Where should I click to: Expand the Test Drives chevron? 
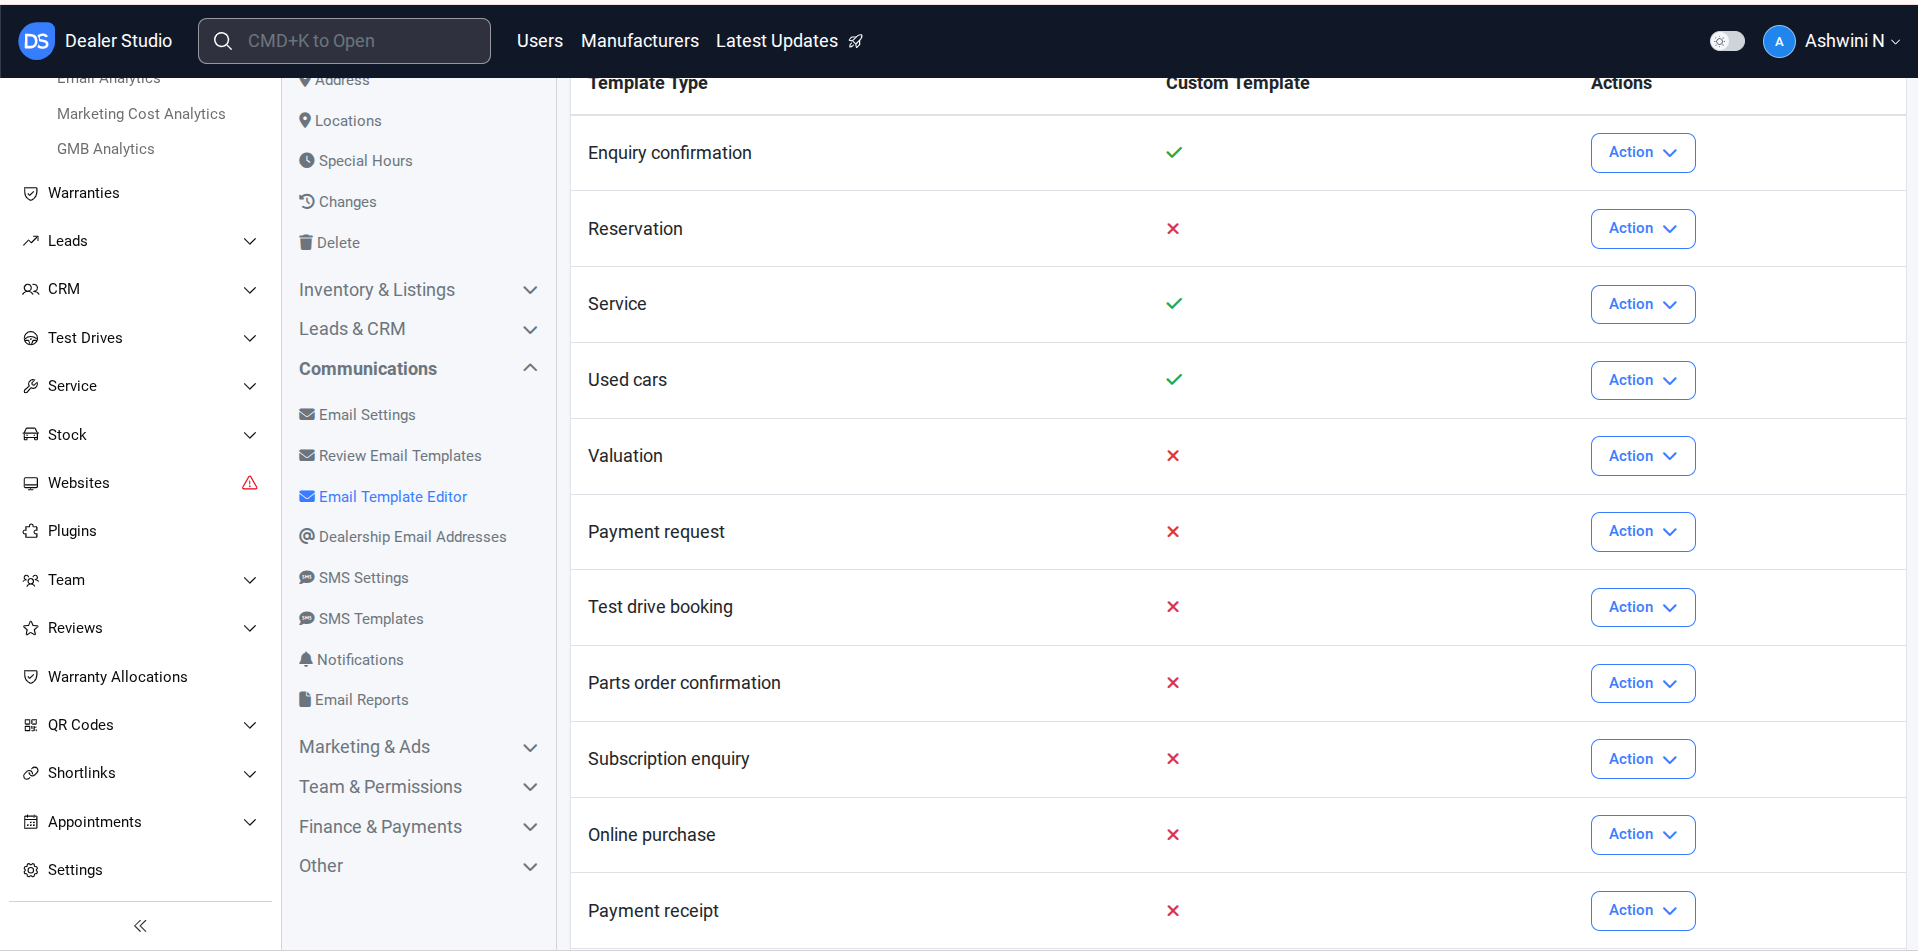250,338
